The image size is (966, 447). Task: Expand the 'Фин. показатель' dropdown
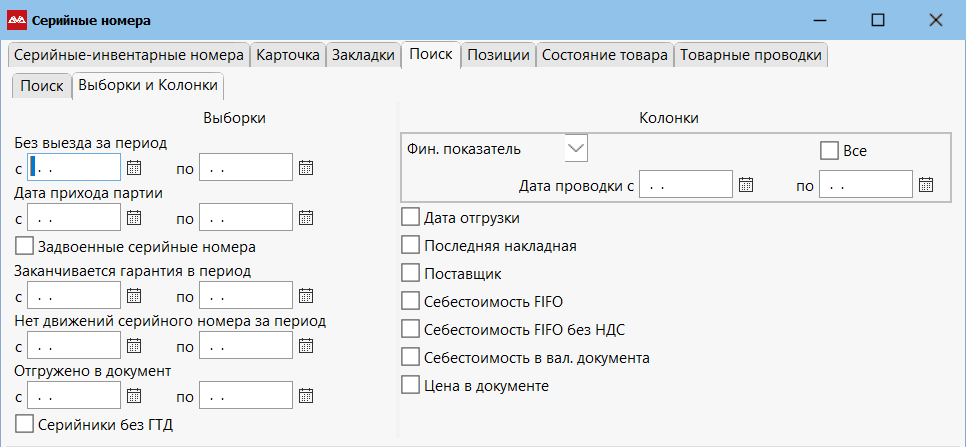[x=576, y=148]
